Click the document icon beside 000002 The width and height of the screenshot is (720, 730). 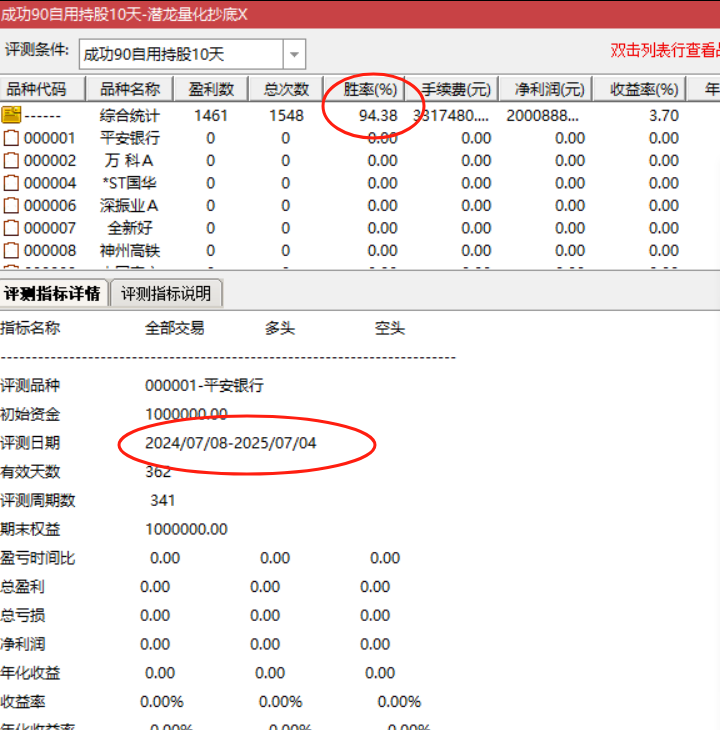(11, 161)
